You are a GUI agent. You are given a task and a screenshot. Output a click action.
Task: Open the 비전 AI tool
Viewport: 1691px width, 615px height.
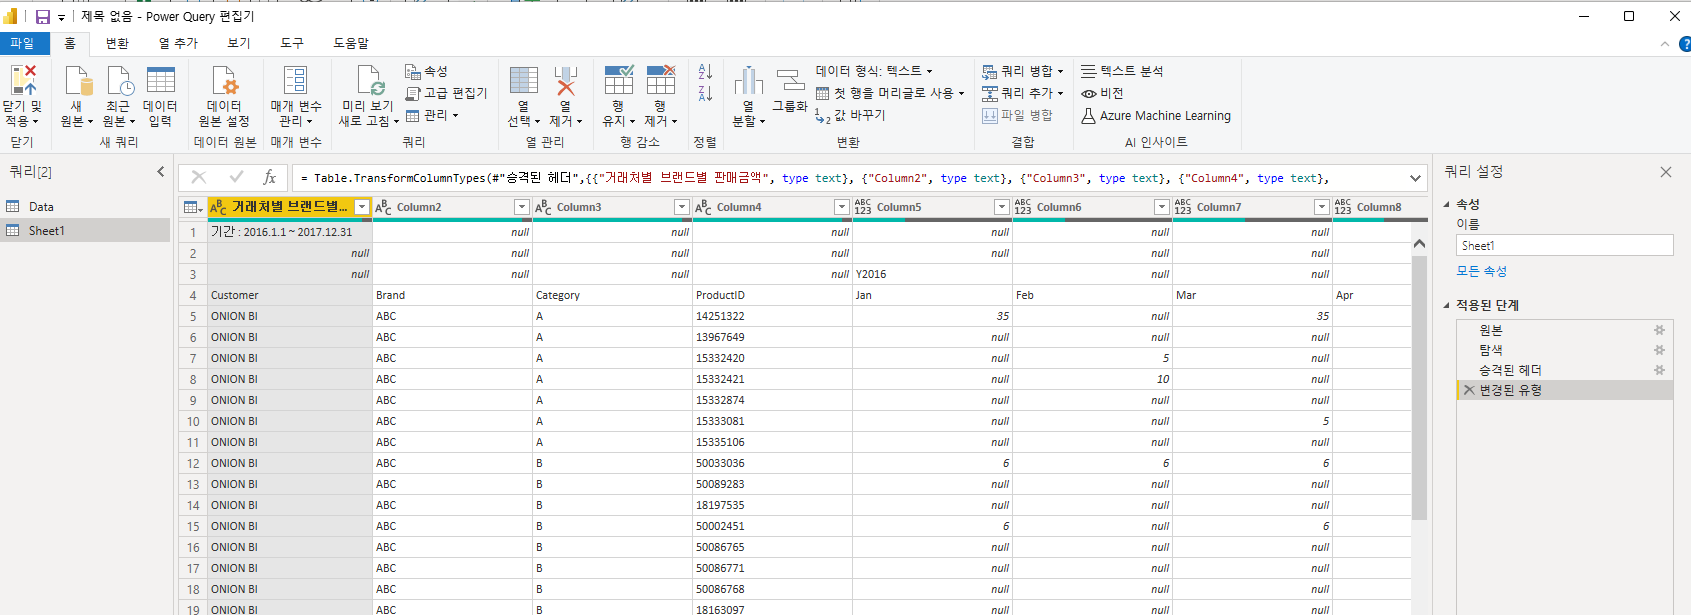point(1103,93)
